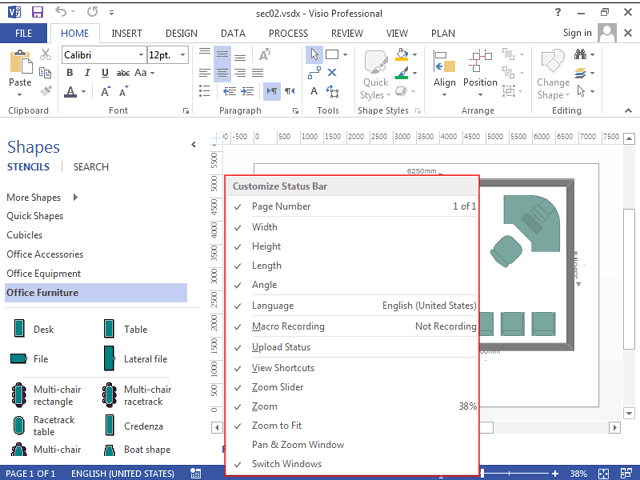Enable Pan & Zoom Window option
The height and width of the screenshot is (480, 640).
click(x=297, y=444)
